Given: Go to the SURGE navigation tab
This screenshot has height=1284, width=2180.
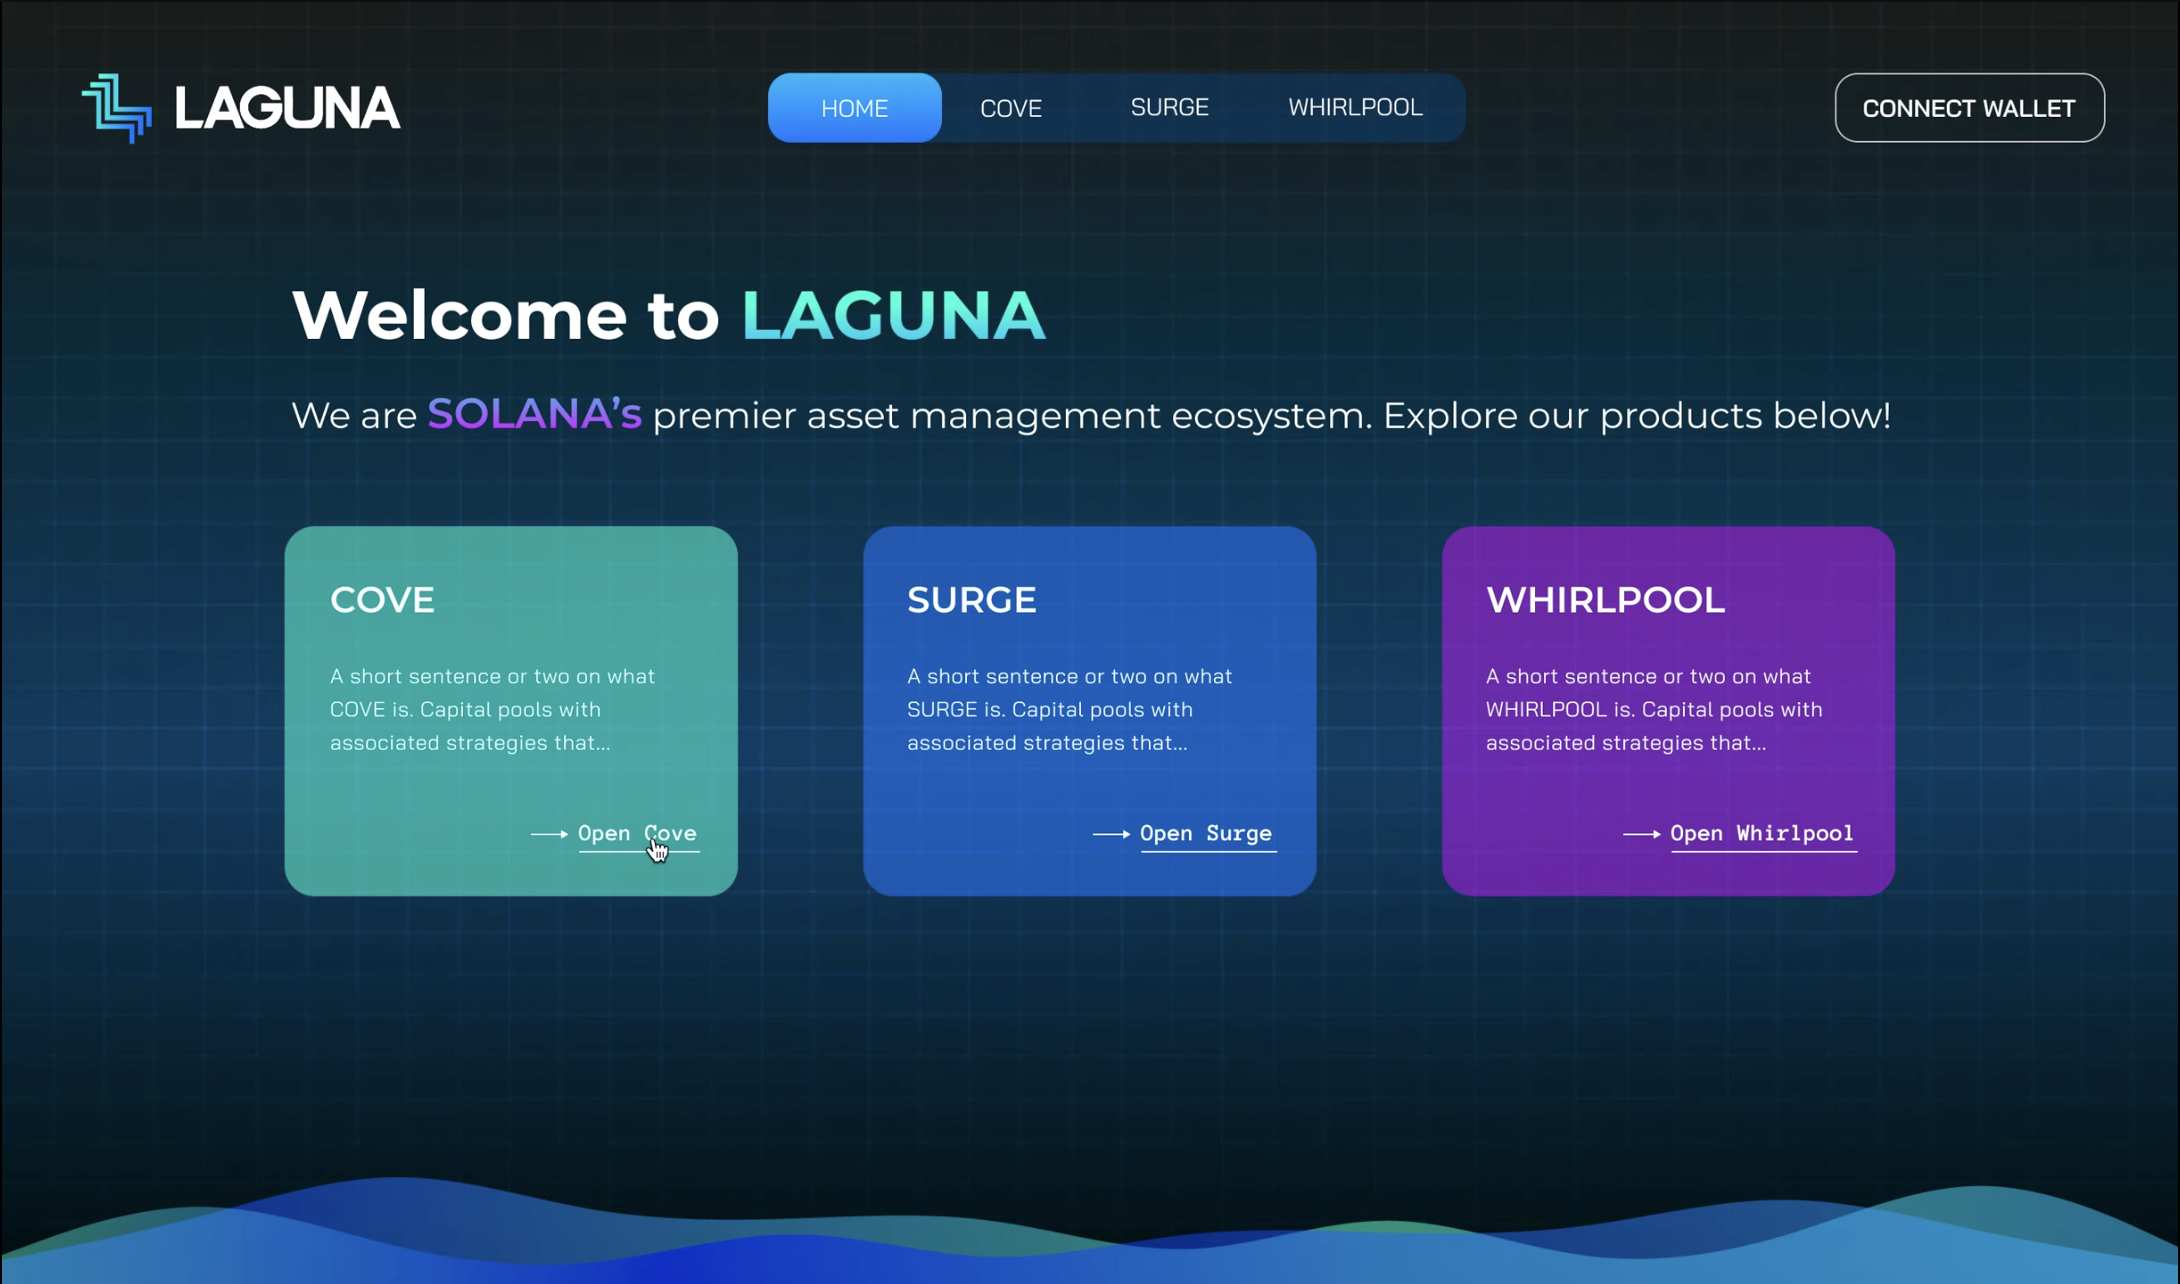Looking at the screenshot, I should click(1169, 107).
